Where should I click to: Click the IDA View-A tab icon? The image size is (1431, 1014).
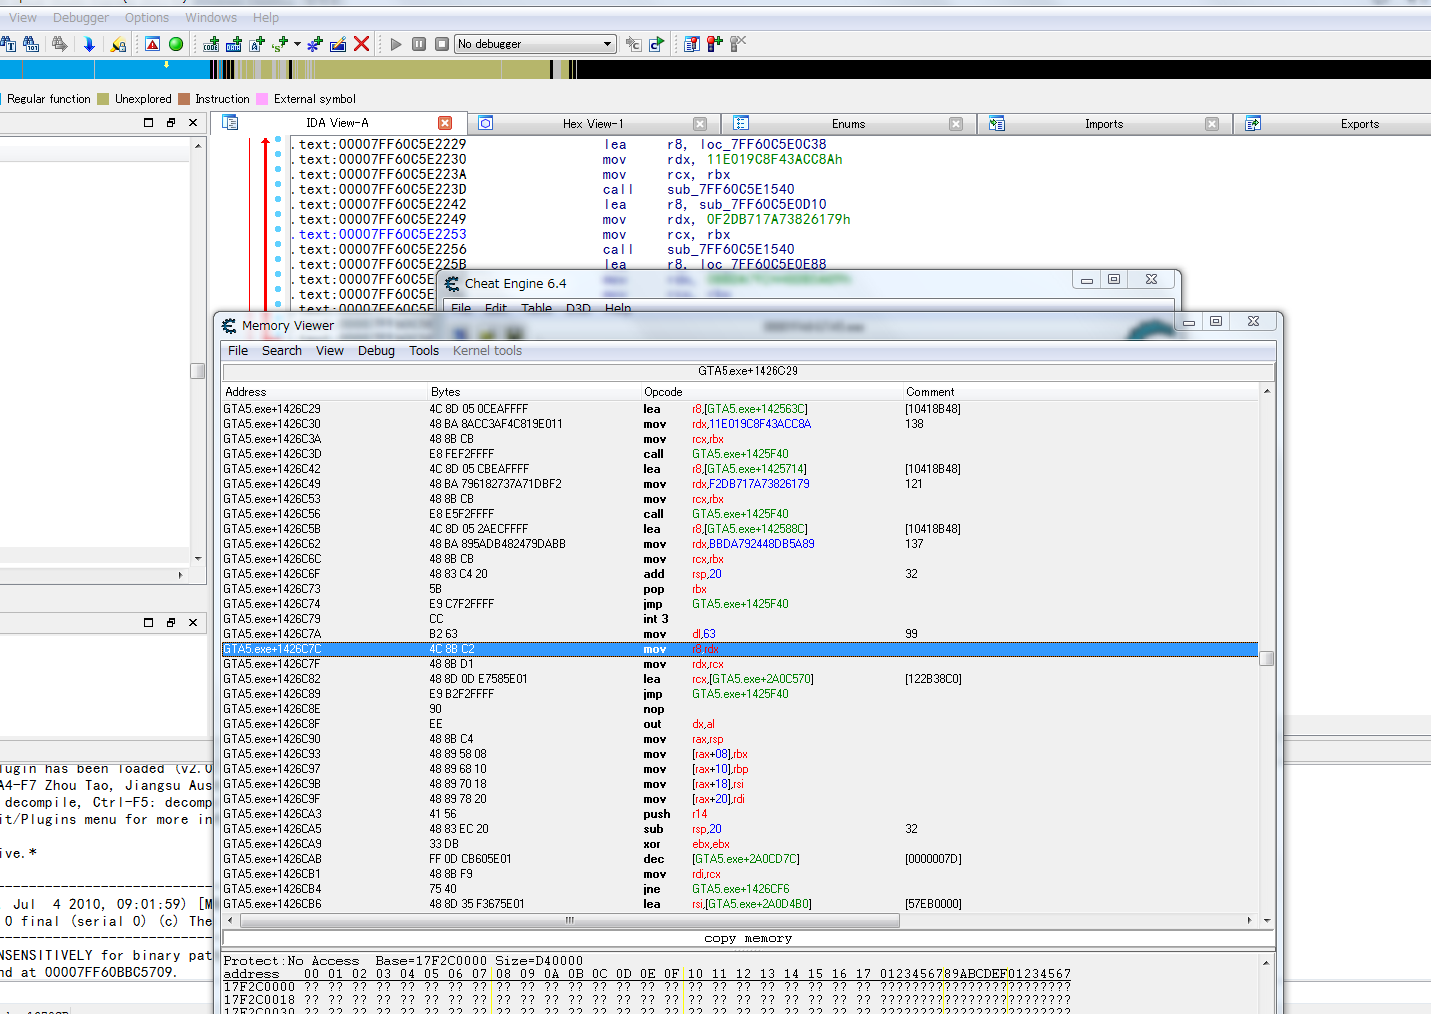coord(230,123)
